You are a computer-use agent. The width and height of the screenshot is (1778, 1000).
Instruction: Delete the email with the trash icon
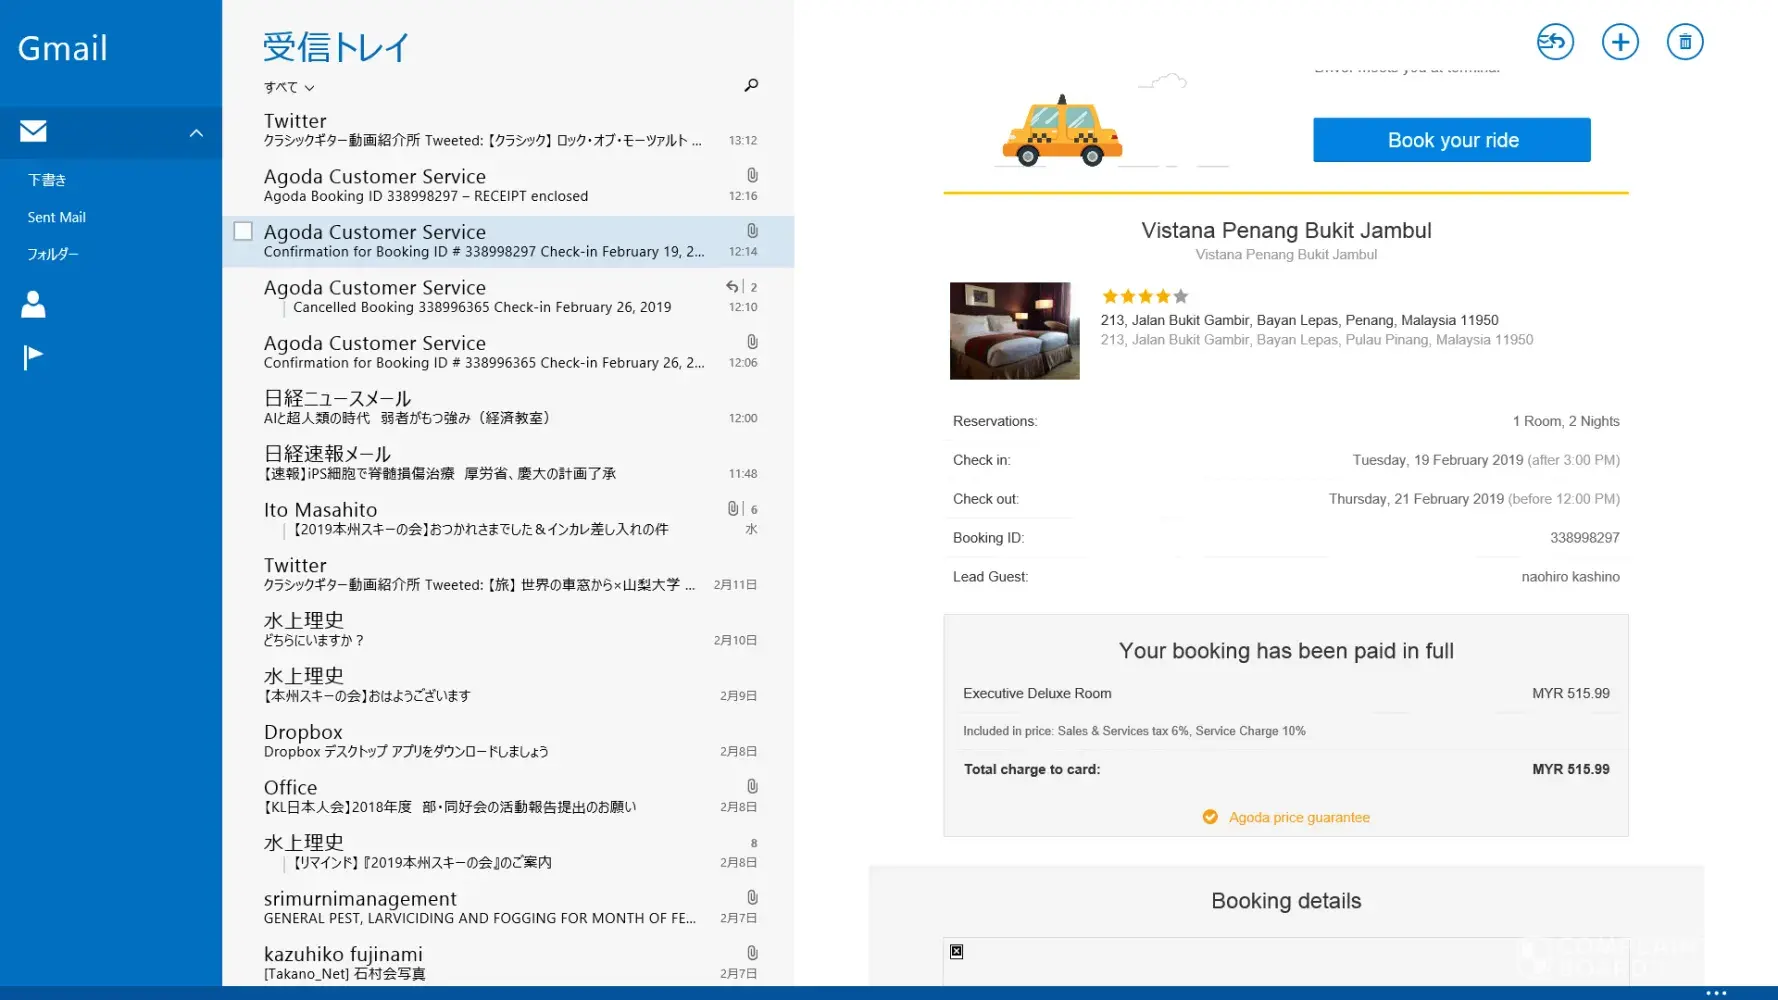[x=1685, y=42]
